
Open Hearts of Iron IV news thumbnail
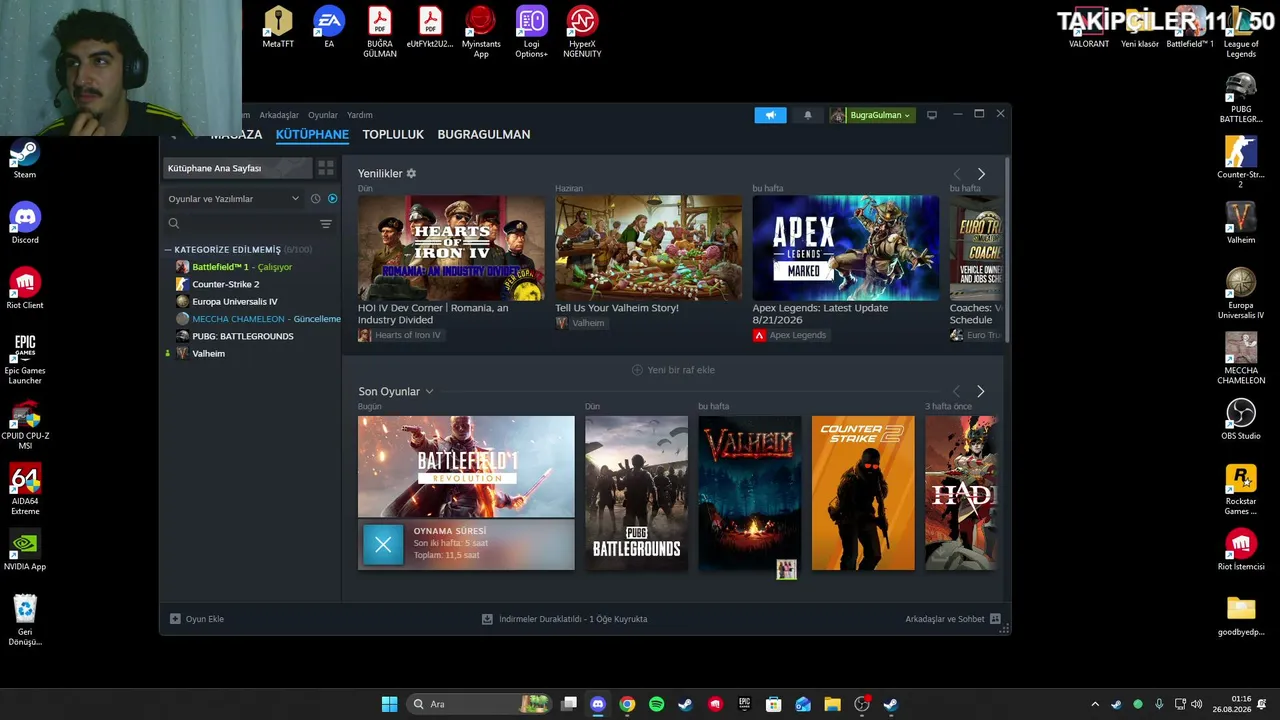pyautogui.click(x=452, y=248)
